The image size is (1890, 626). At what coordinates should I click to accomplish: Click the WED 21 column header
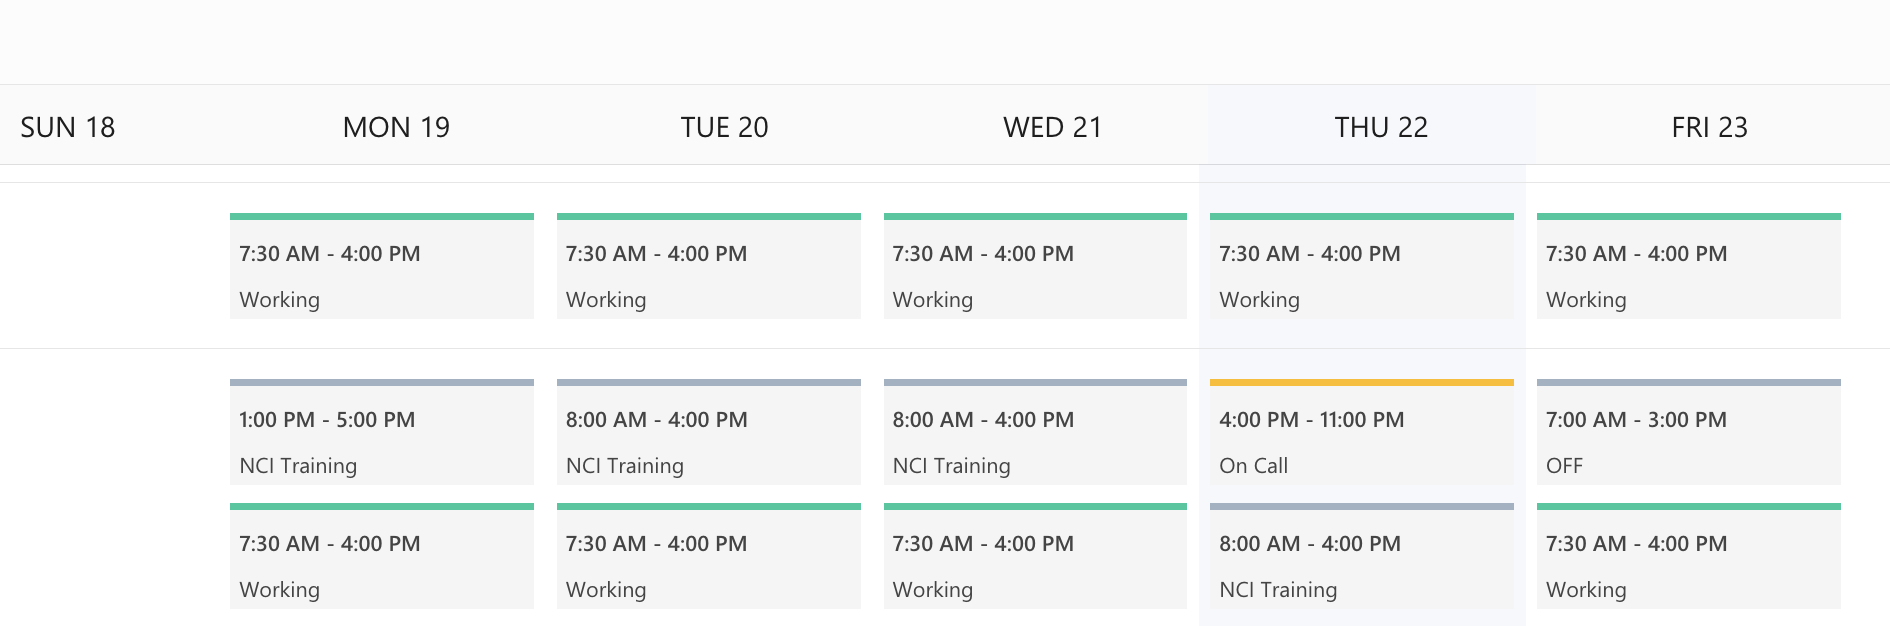(1052, 127)
